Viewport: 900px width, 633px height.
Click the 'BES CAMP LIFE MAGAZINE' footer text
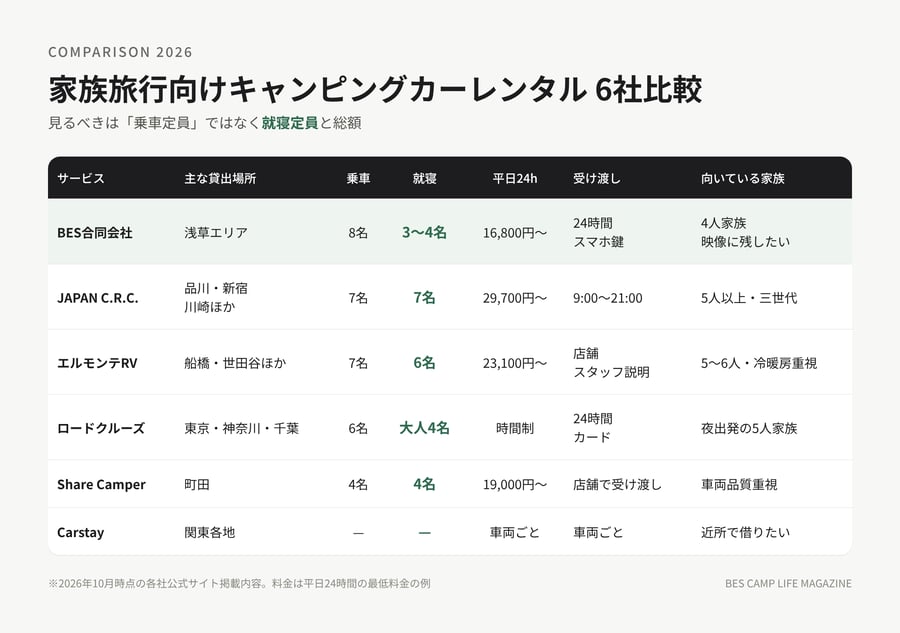click(788, 583)
